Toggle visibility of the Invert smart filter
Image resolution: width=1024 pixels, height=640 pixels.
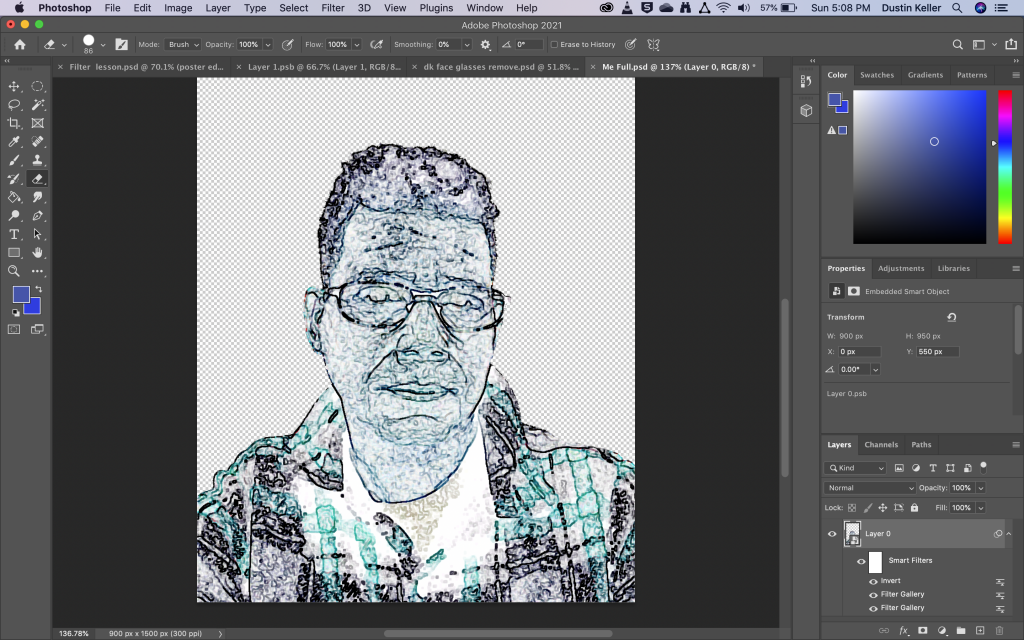873,581
